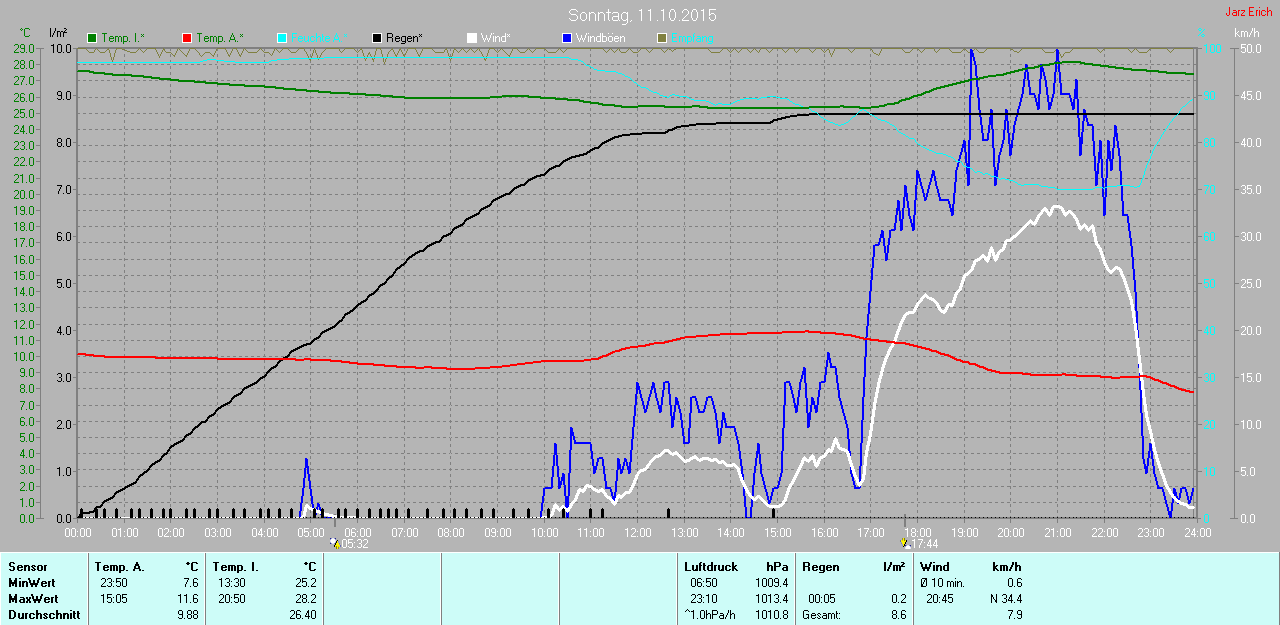Click the '05:32' sunrise time label
Viewport: 1280px width, 625px height.
[356, 544]
